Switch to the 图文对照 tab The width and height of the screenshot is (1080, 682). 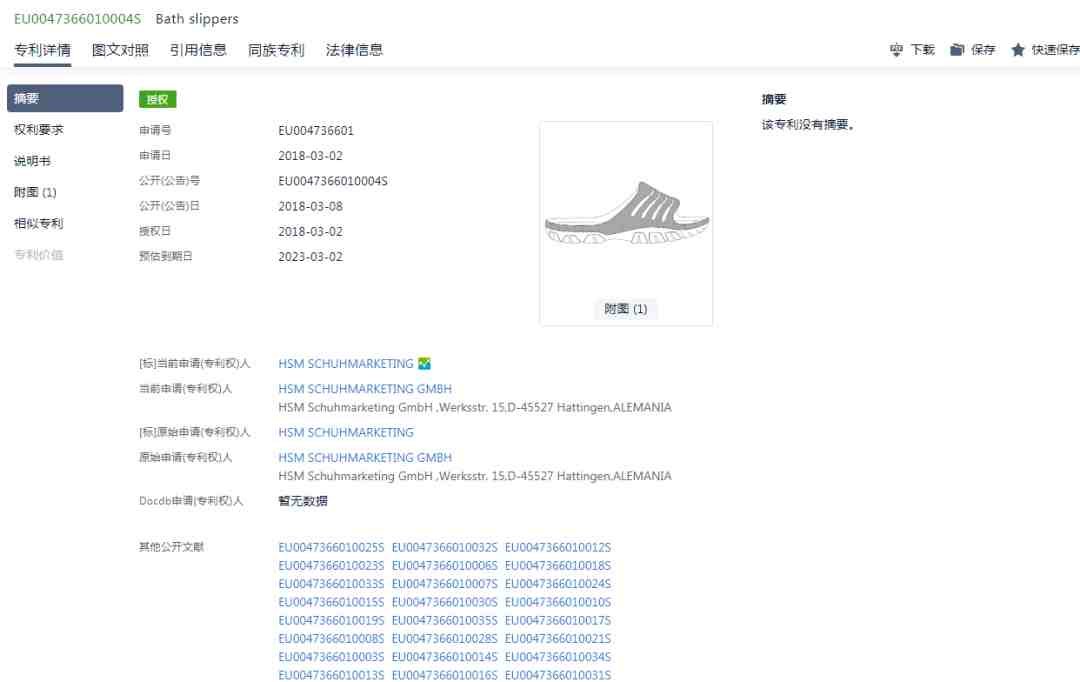point(120,50)
